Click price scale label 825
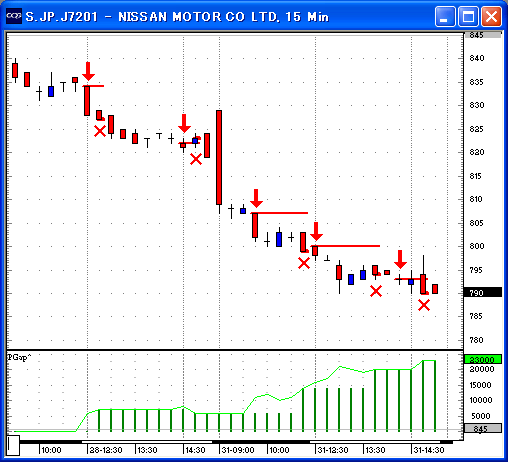 tap(477, 129)
